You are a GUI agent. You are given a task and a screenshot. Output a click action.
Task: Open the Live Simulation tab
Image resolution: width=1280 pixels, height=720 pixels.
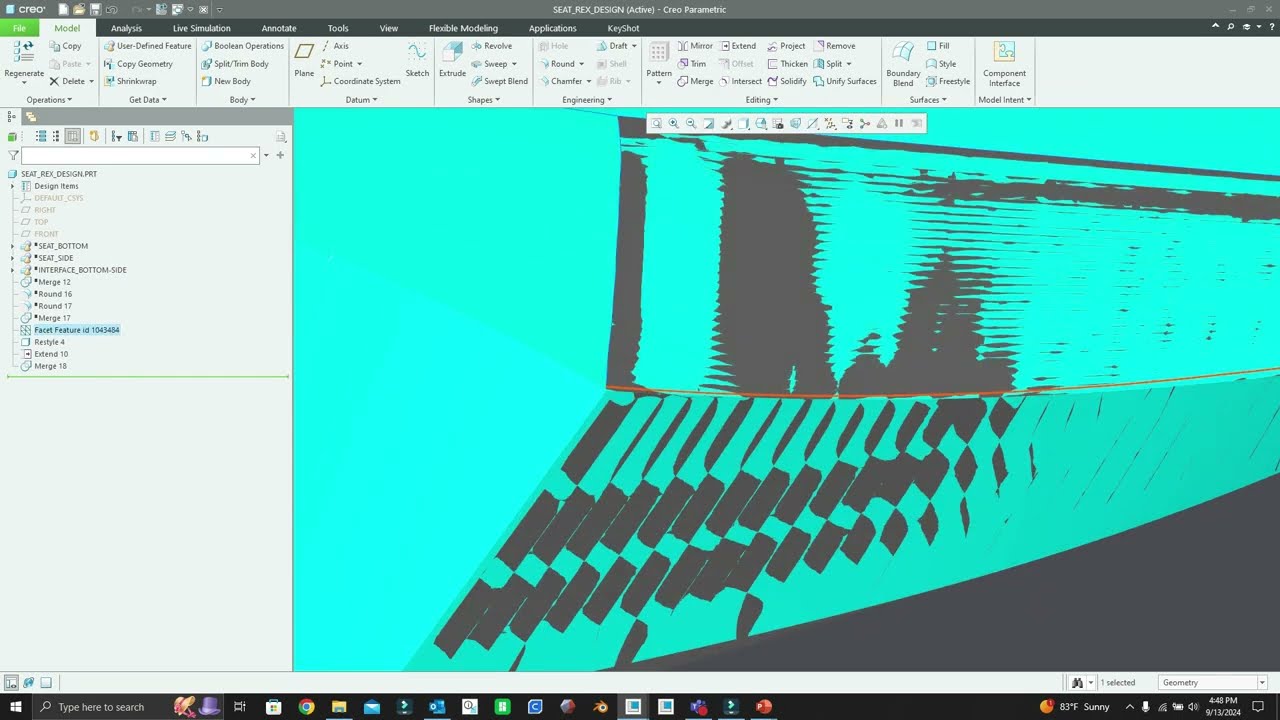[x=201, y=28]
